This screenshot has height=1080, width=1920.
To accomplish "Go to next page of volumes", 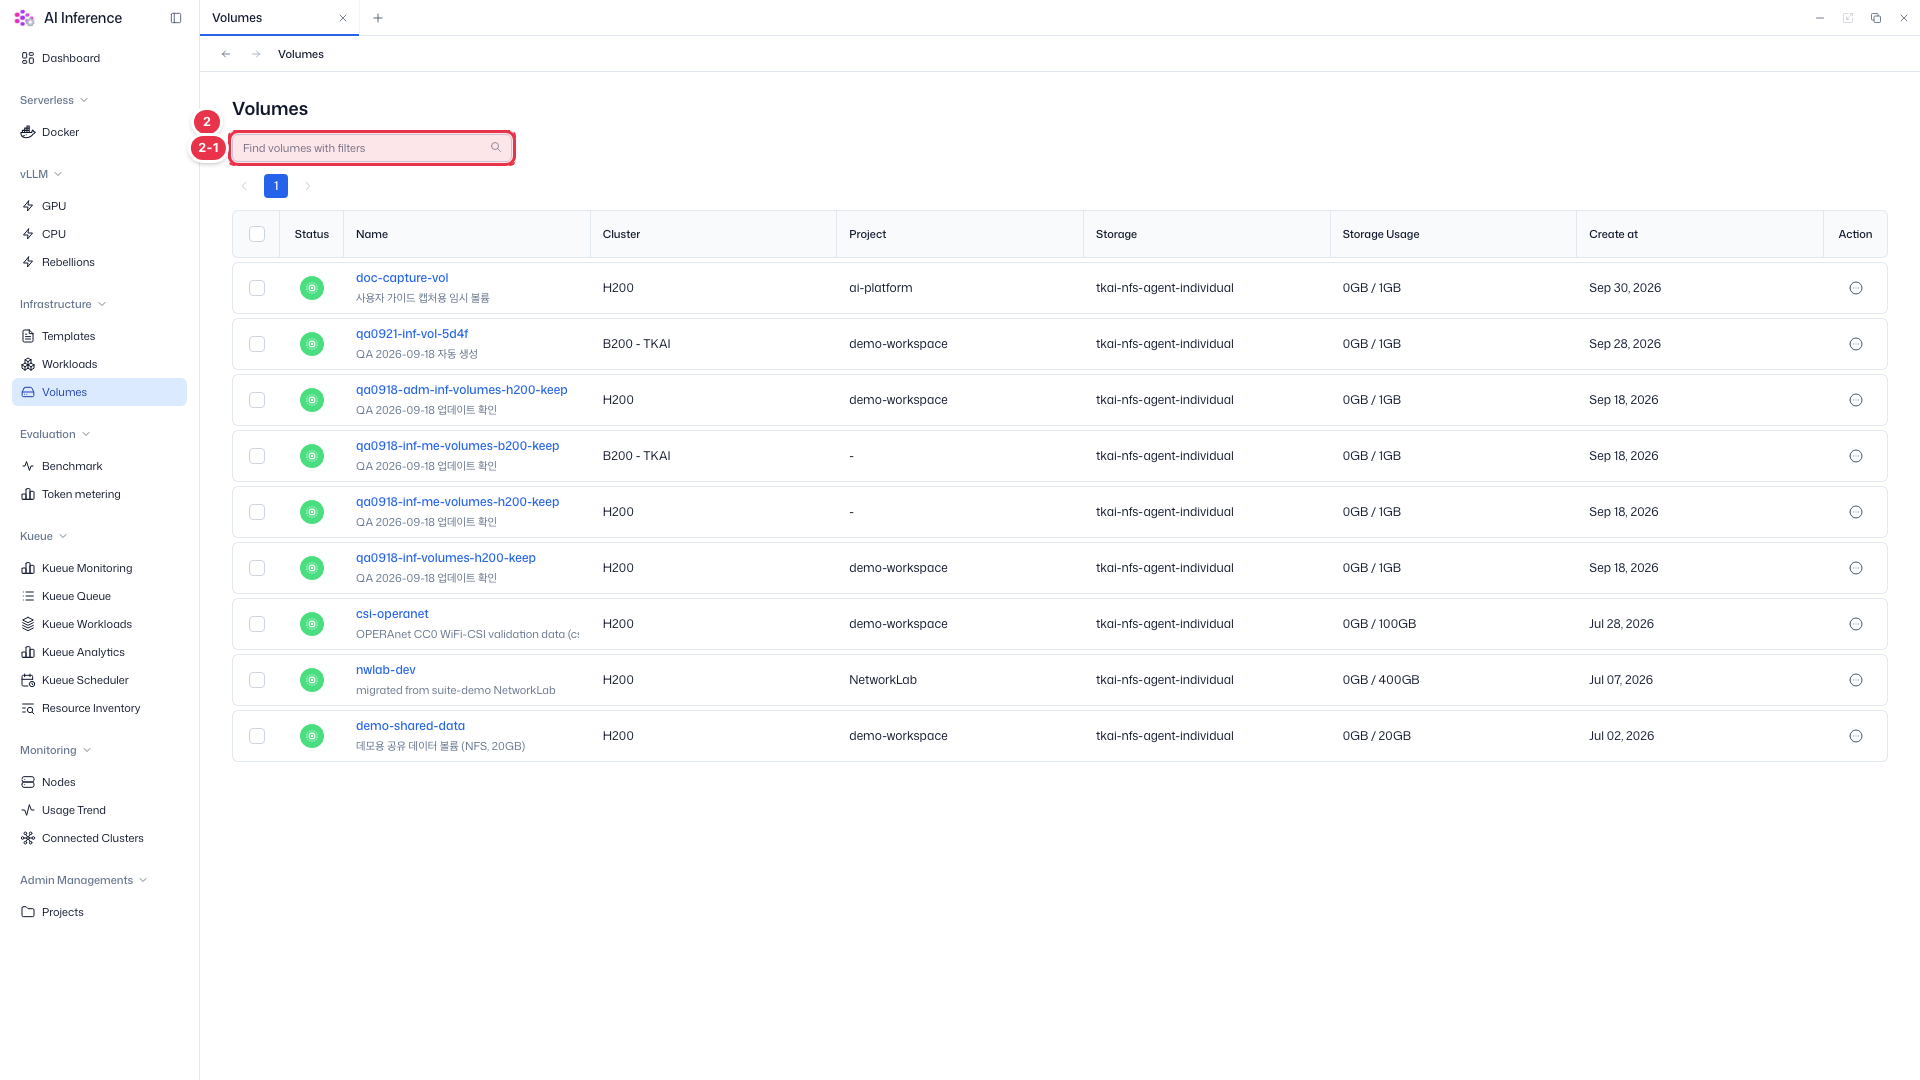I will (x=308, y=186).
